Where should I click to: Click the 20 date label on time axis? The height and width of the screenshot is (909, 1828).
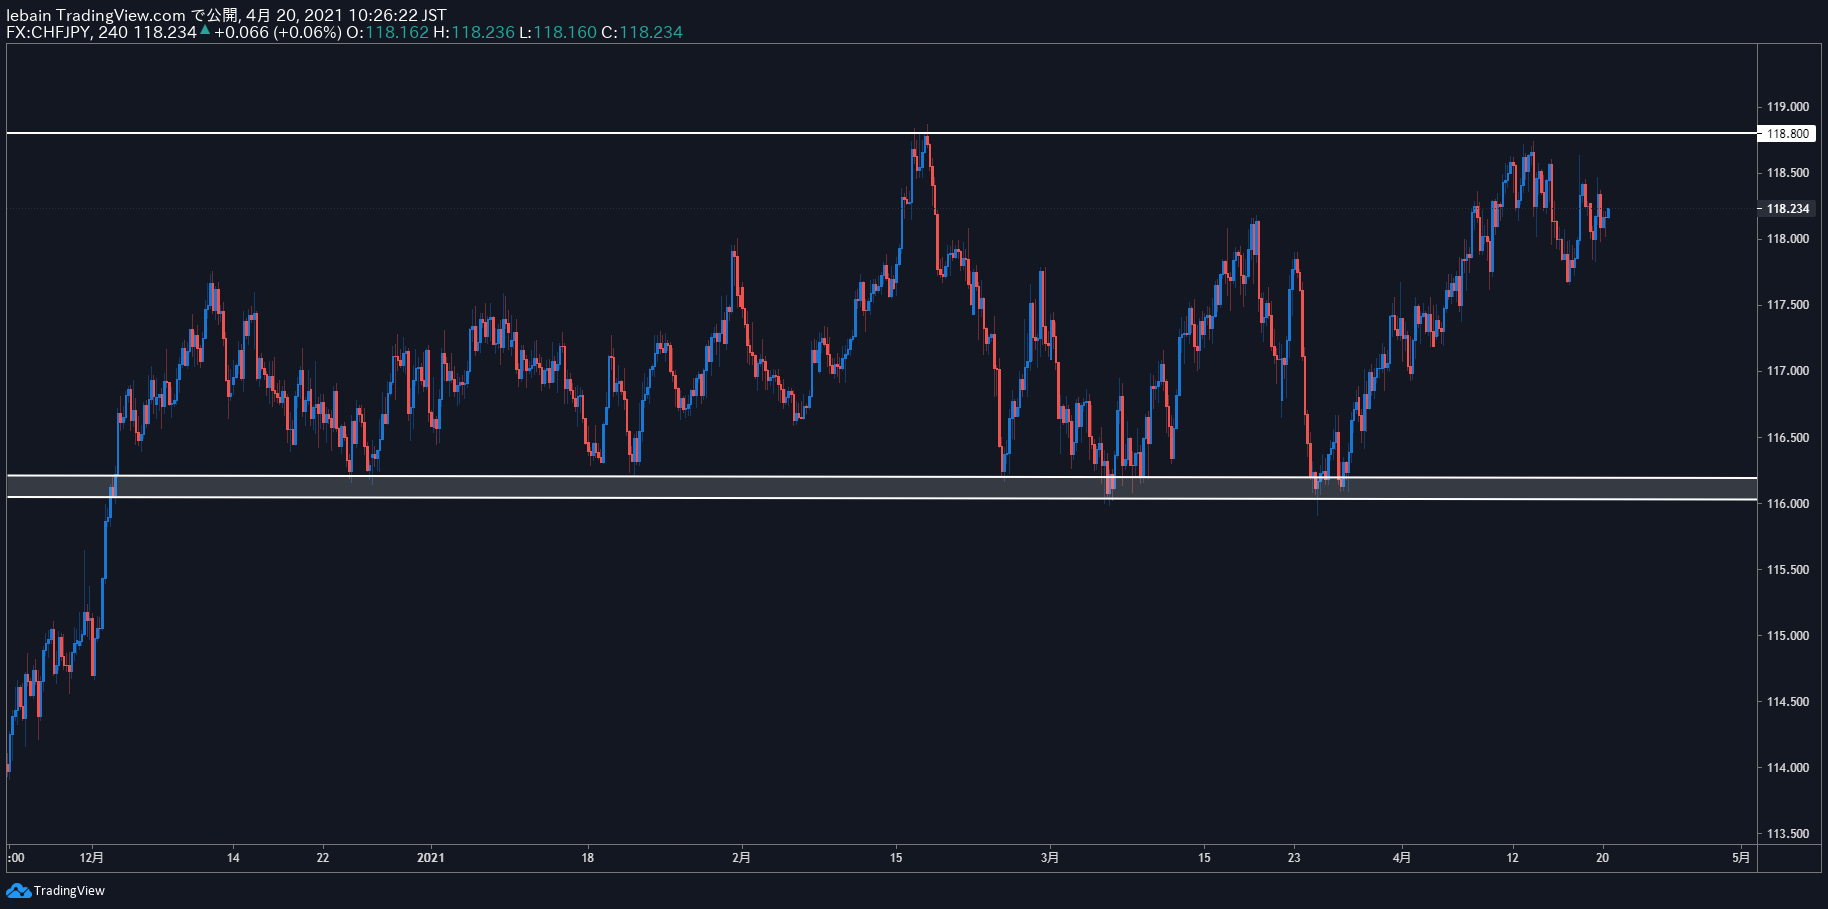click(x=1602, y=857)
